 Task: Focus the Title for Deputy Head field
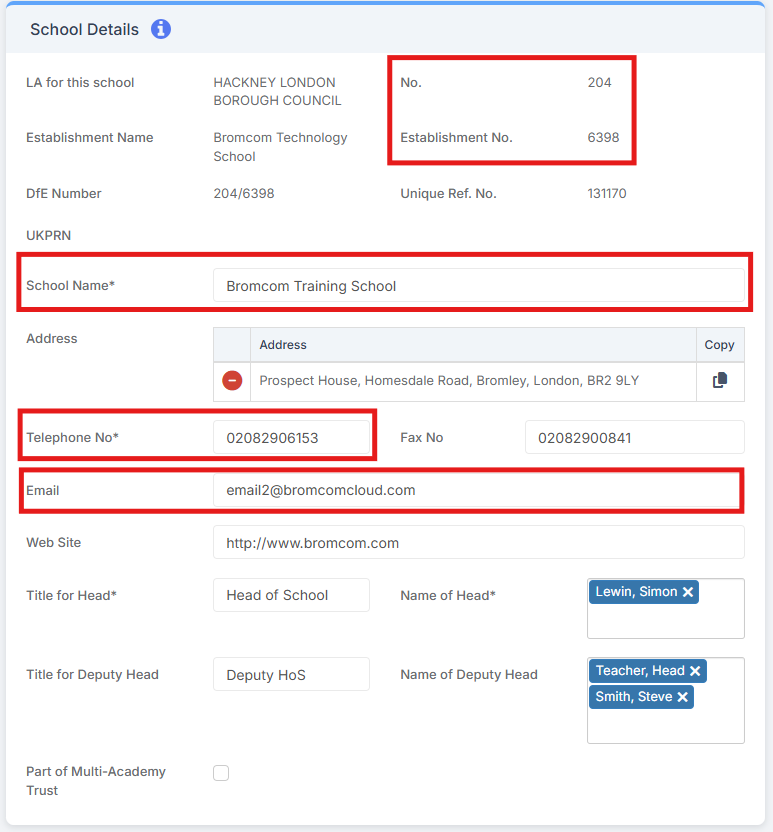291,675
